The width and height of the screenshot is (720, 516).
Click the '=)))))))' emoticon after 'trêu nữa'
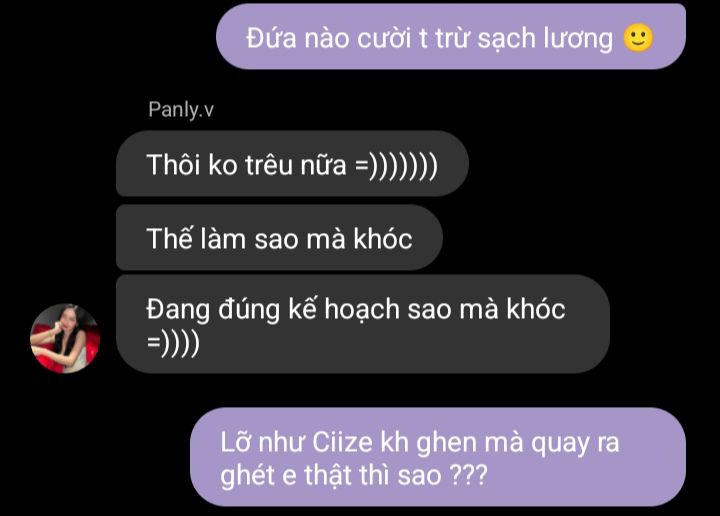[x=396, y=166]
